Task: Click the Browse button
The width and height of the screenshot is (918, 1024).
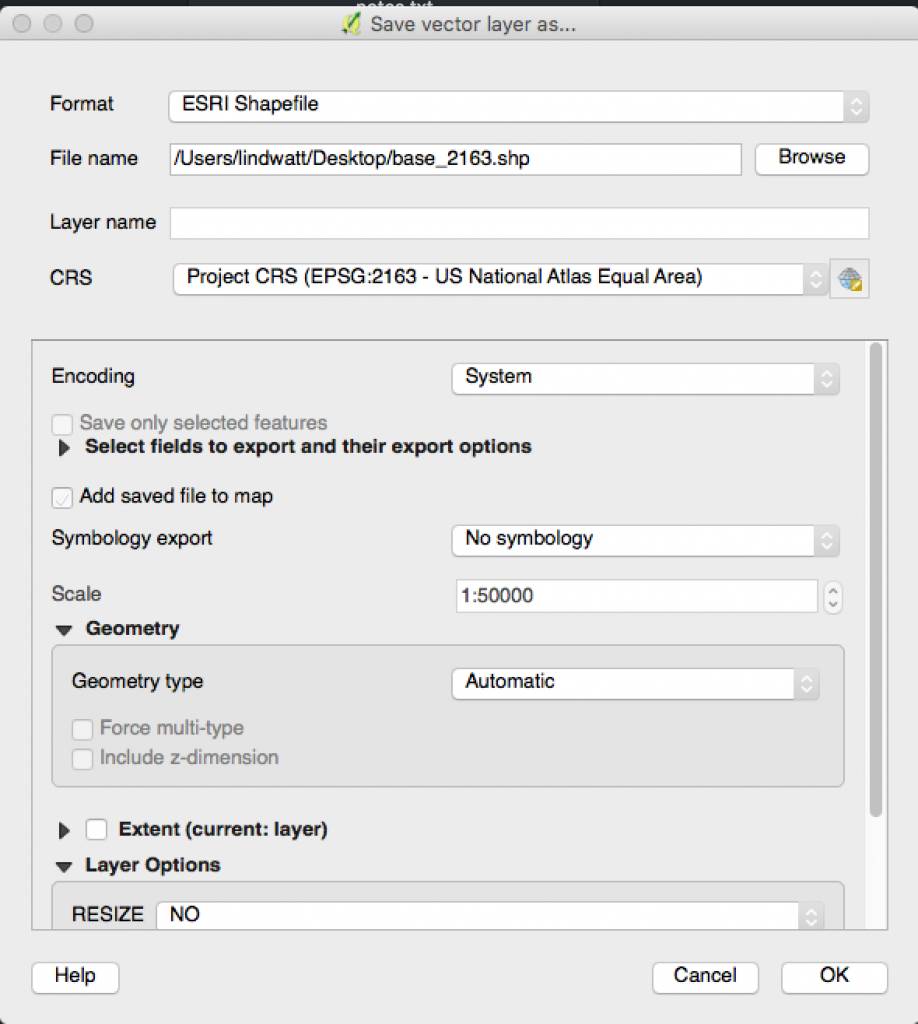Action: (812, 159)
